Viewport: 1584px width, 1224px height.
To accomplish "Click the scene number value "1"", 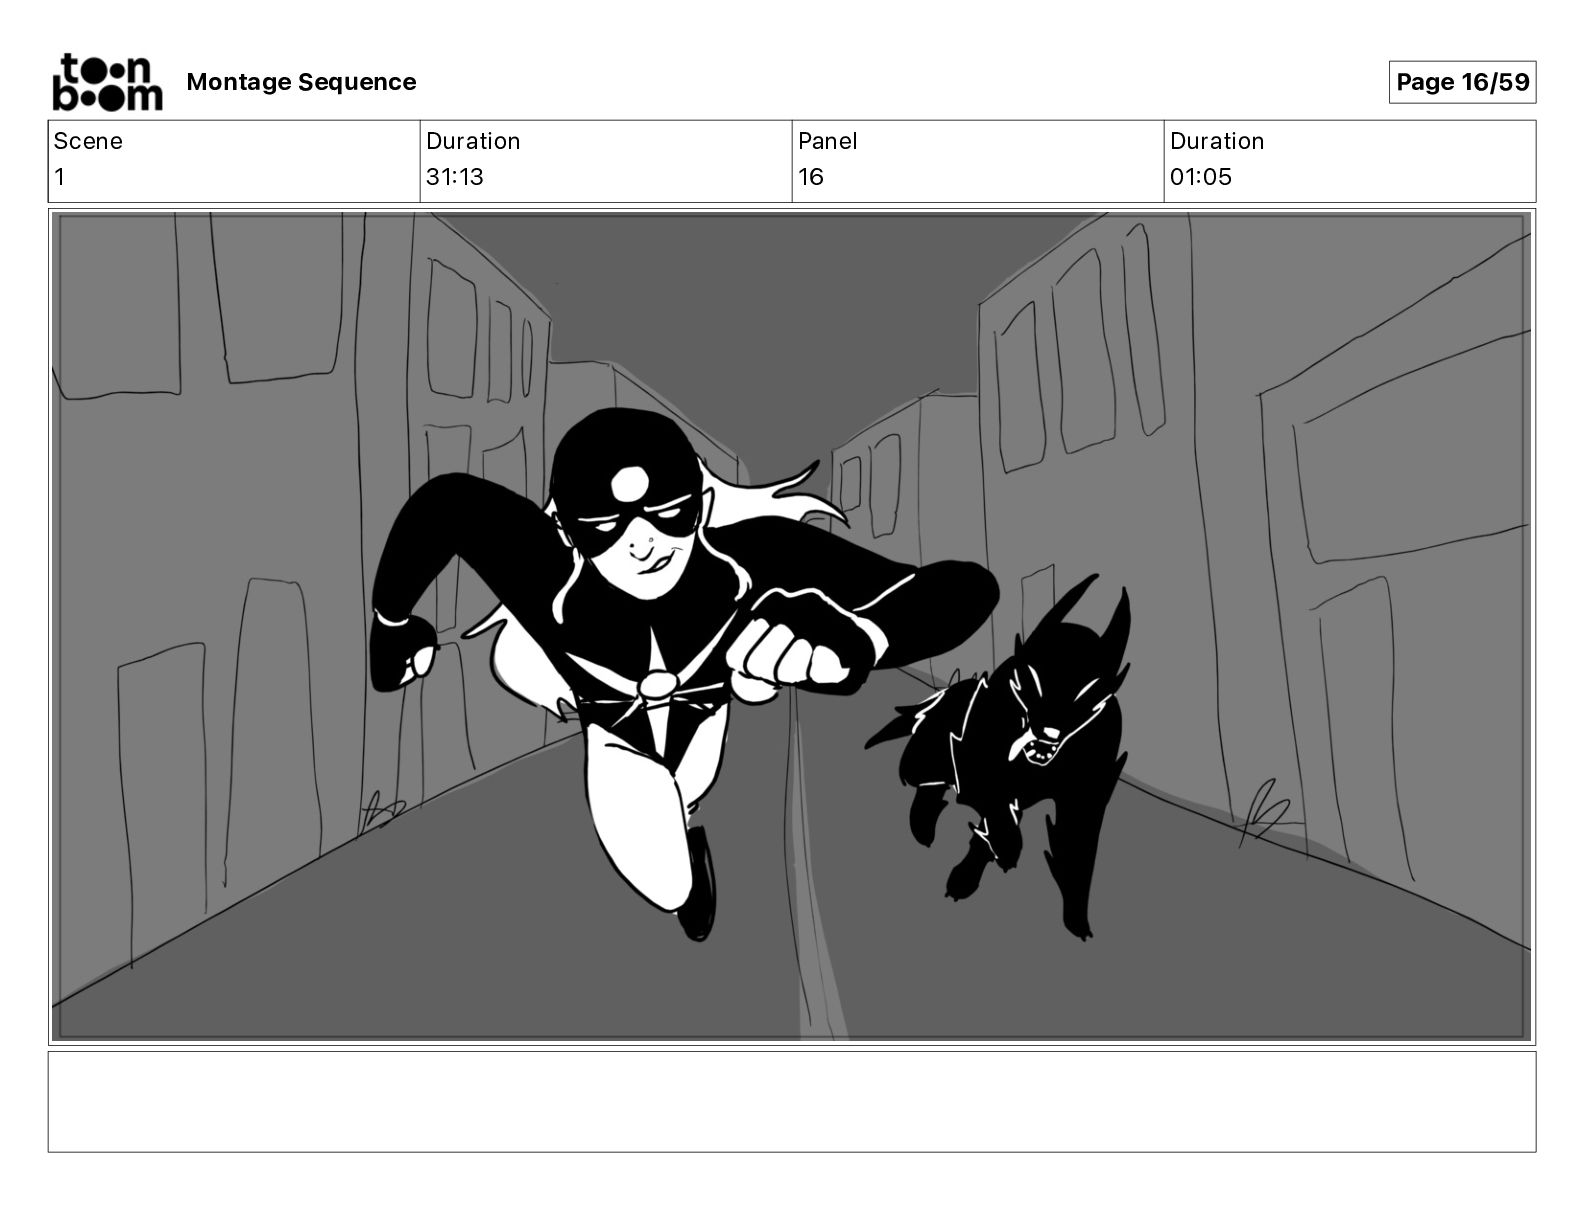I will click(x=59, y=177).
